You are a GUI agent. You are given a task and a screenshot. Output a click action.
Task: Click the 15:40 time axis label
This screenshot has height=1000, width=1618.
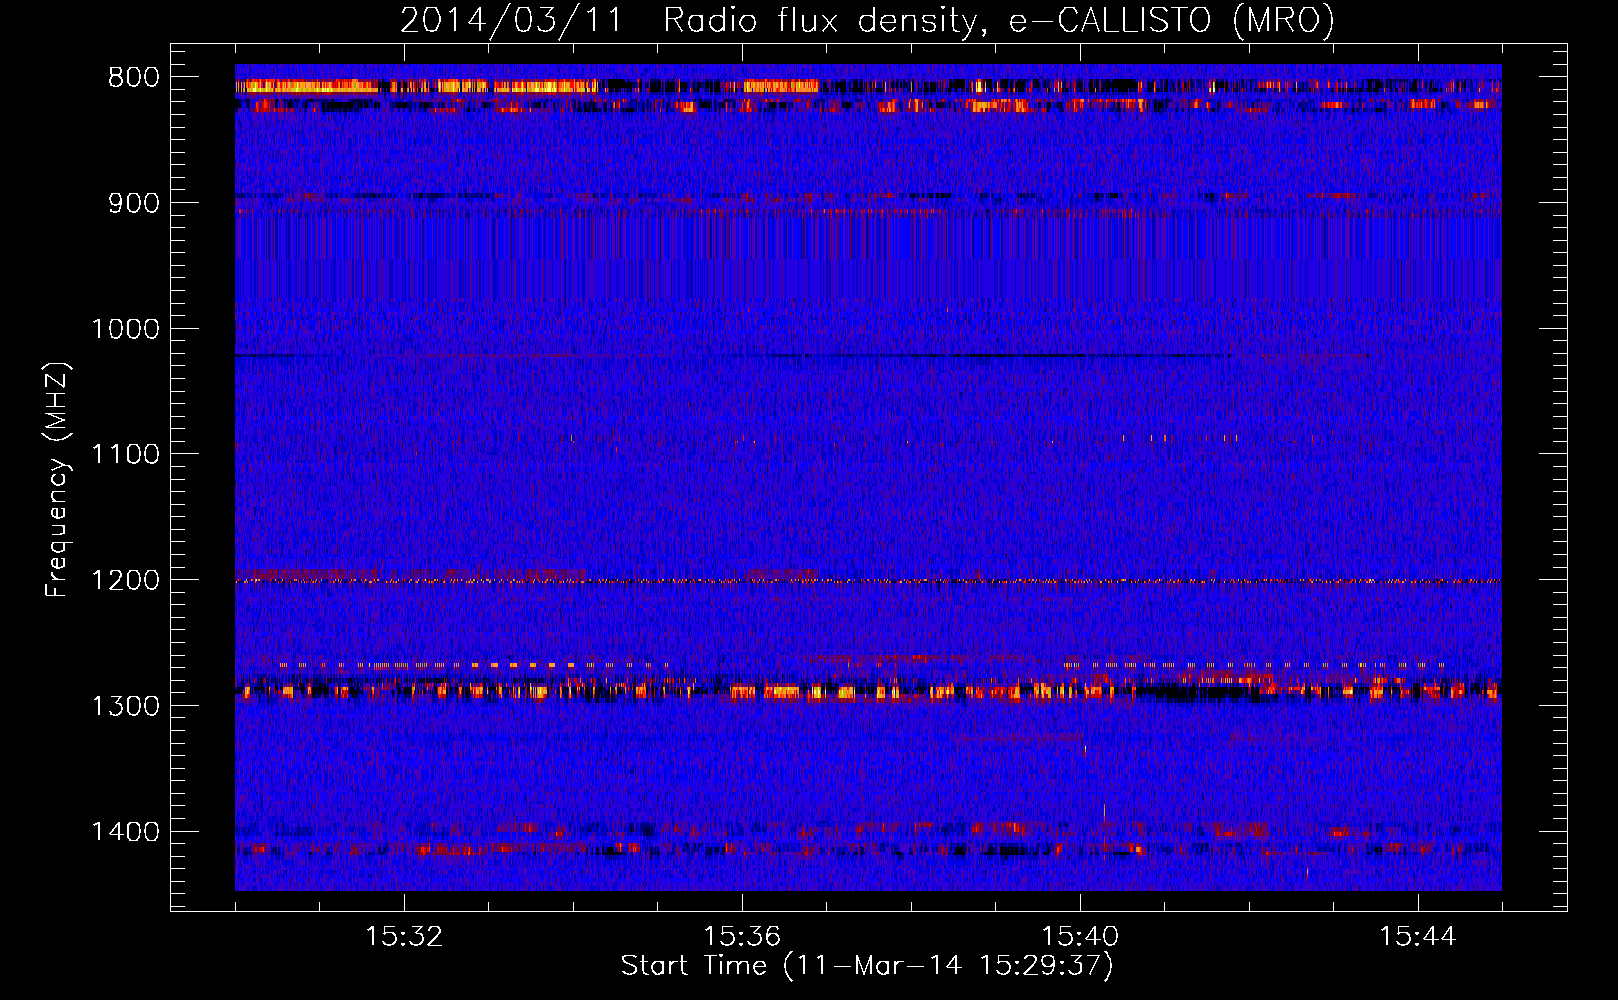pyautogui.click(x=1080, y=937)
